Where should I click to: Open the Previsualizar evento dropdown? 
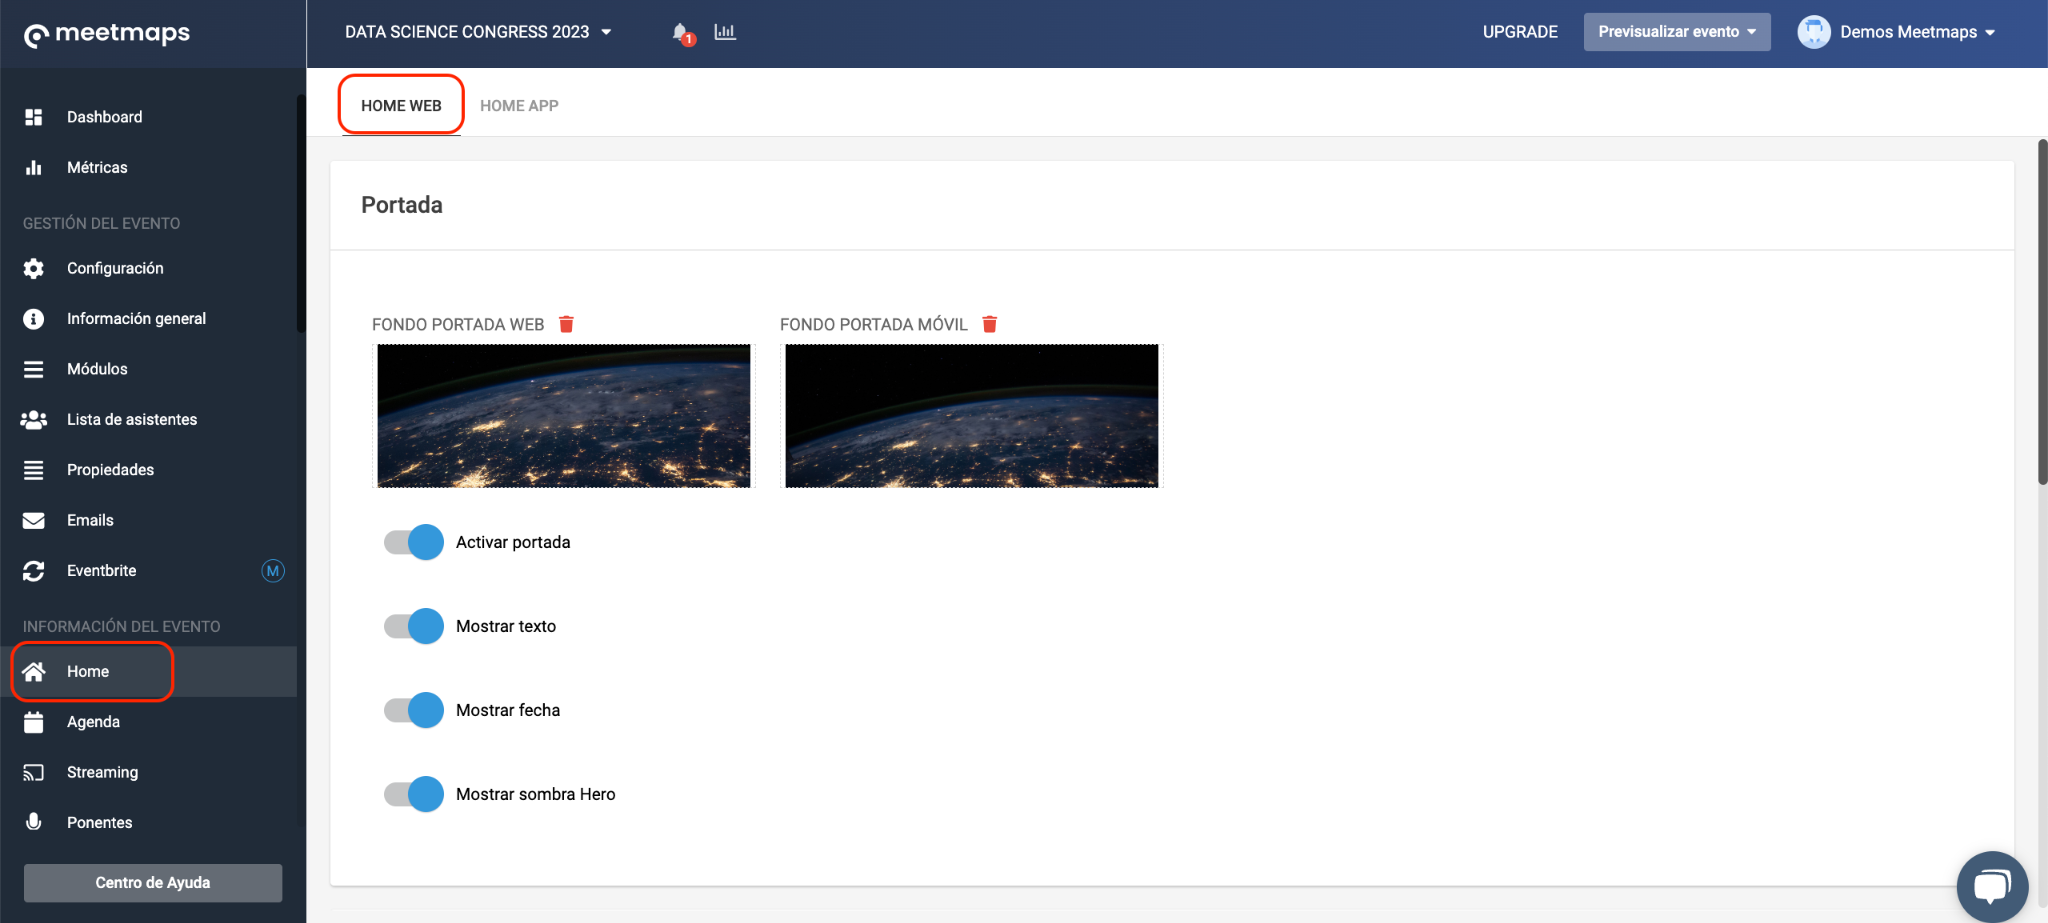pos(1677,32)
